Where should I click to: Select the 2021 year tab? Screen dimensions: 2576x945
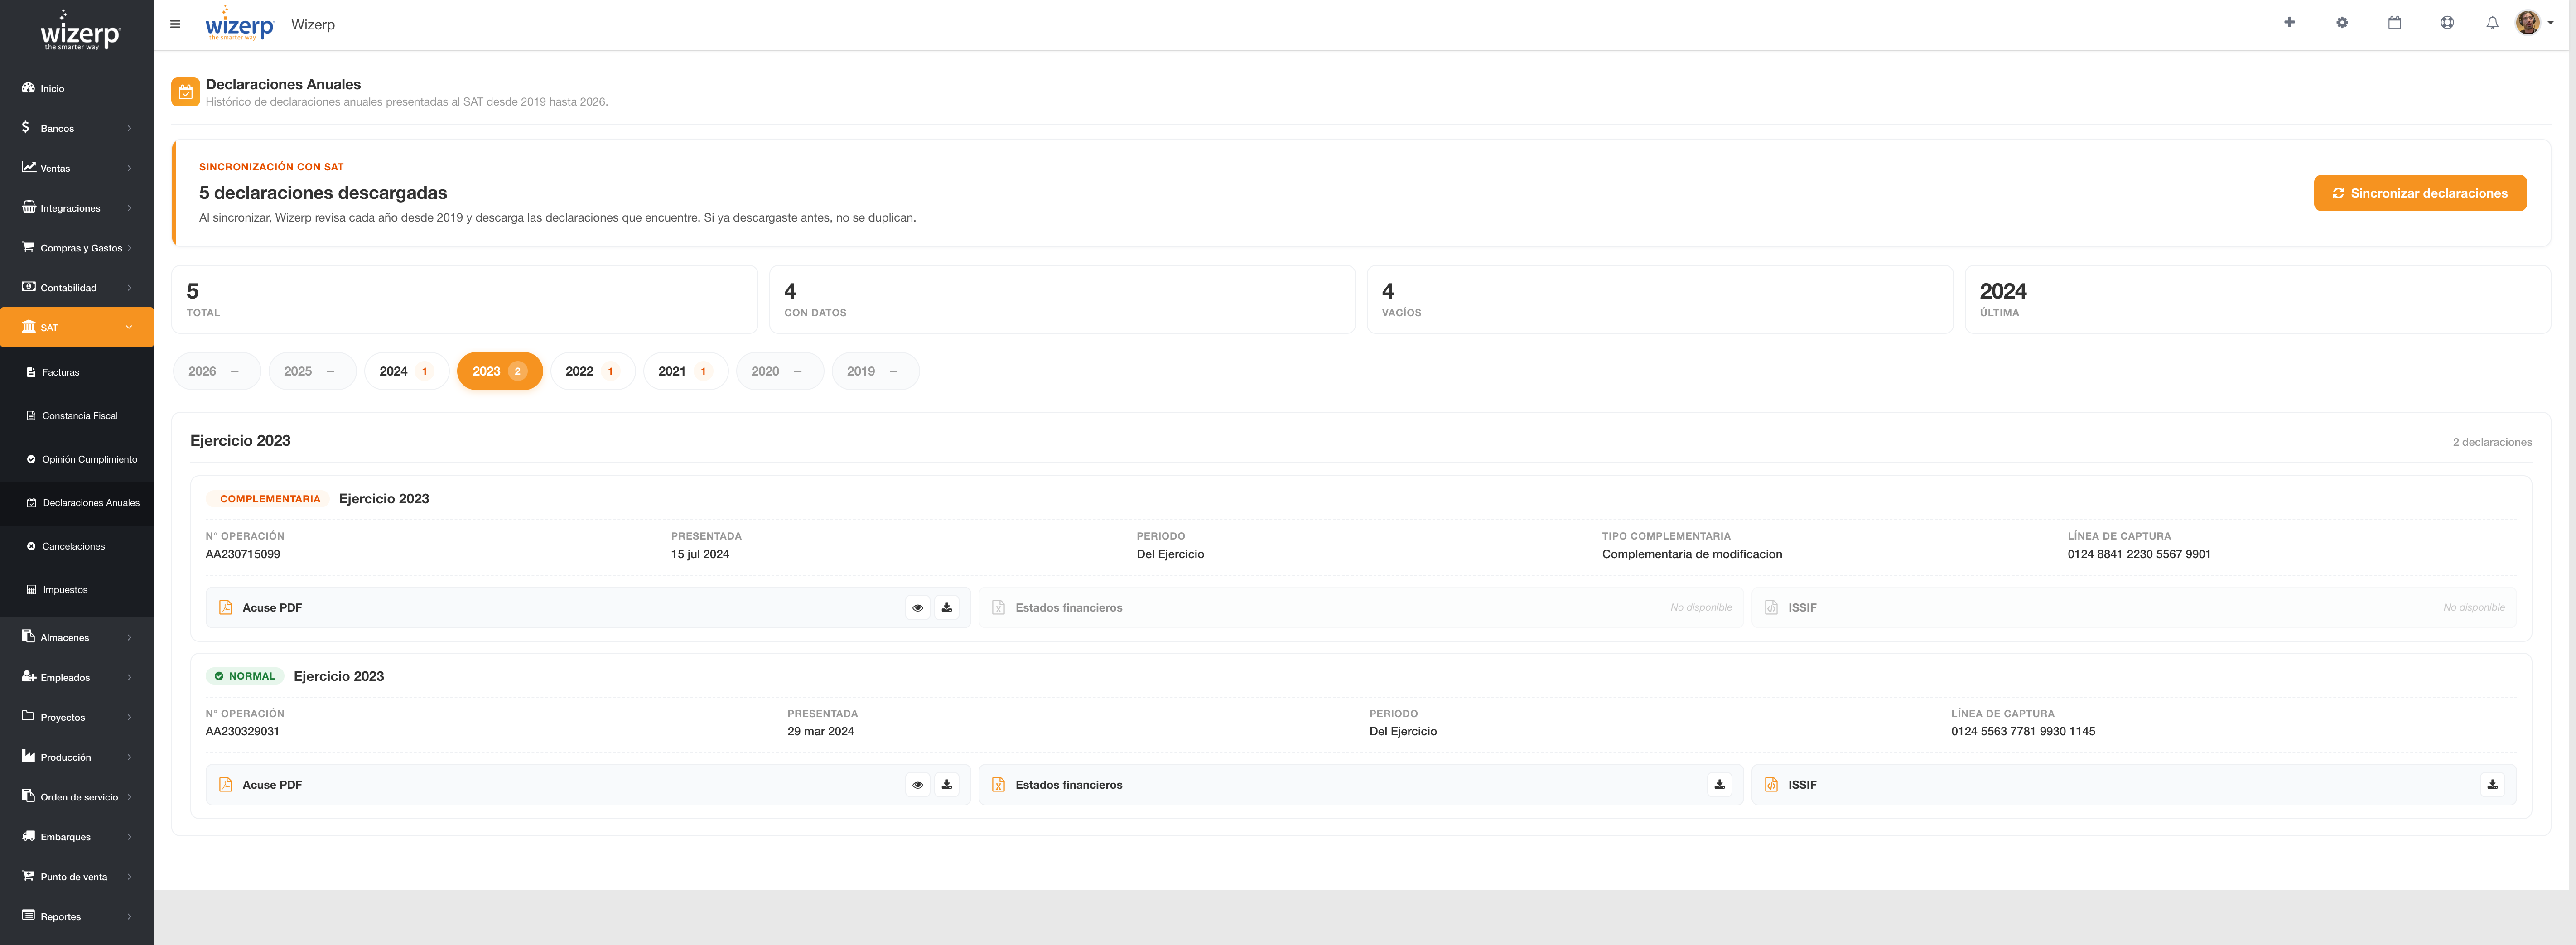(x=685, y=371)
